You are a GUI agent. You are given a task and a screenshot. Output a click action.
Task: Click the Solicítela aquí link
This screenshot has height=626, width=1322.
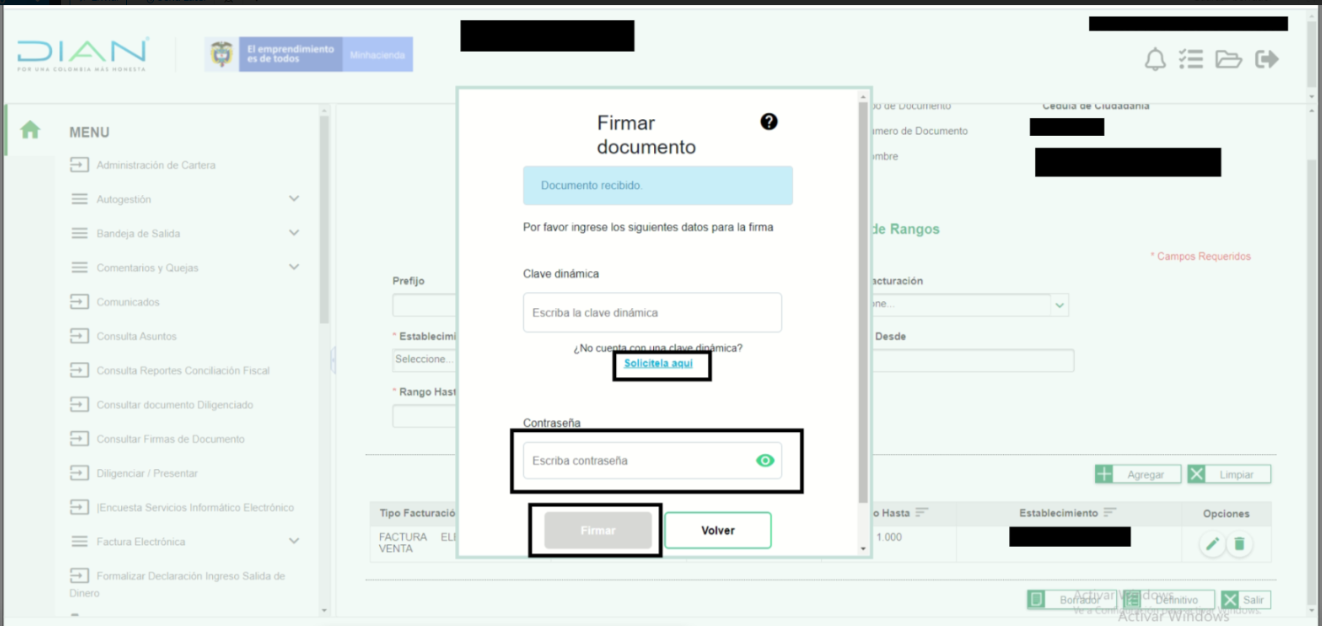658,363
